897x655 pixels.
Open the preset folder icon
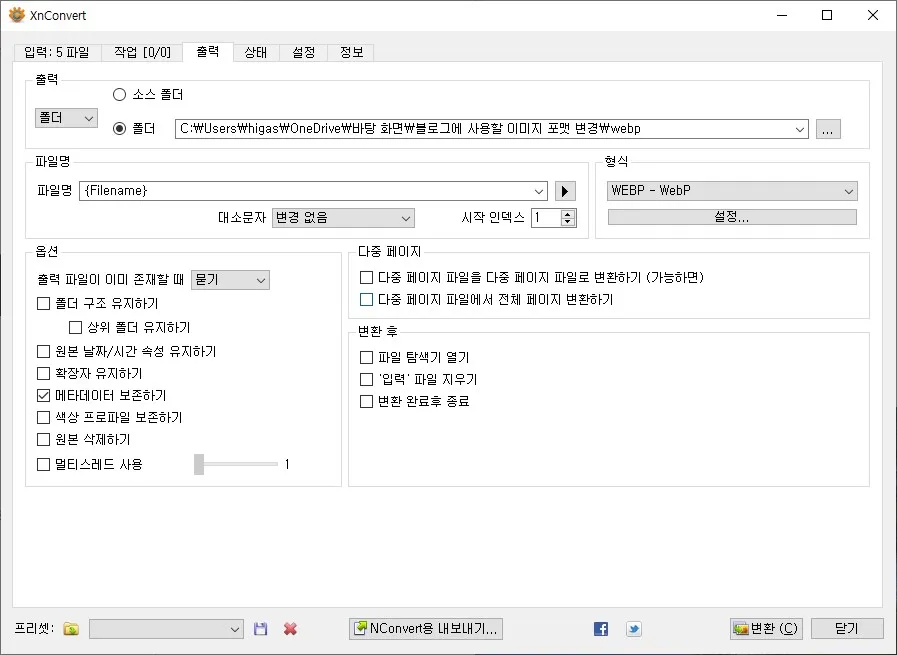click(72, 629)
